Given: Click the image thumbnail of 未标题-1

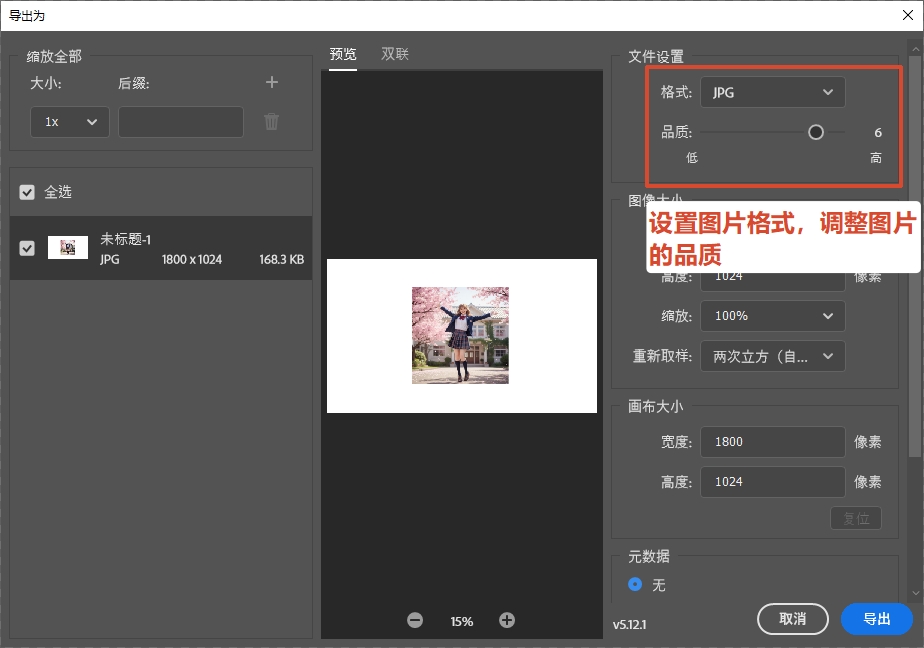Looking at the screenshot, I should click(x=68, y=246).
